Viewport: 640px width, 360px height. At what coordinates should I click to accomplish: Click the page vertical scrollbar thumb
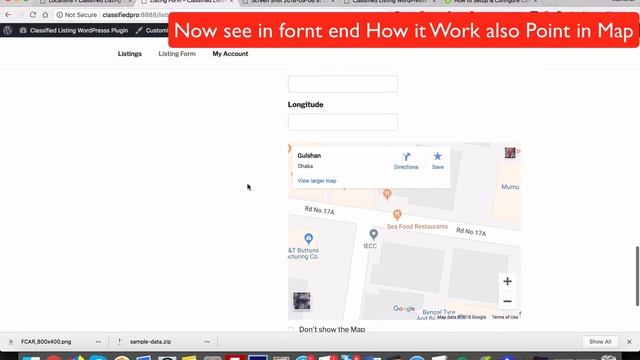637,276
